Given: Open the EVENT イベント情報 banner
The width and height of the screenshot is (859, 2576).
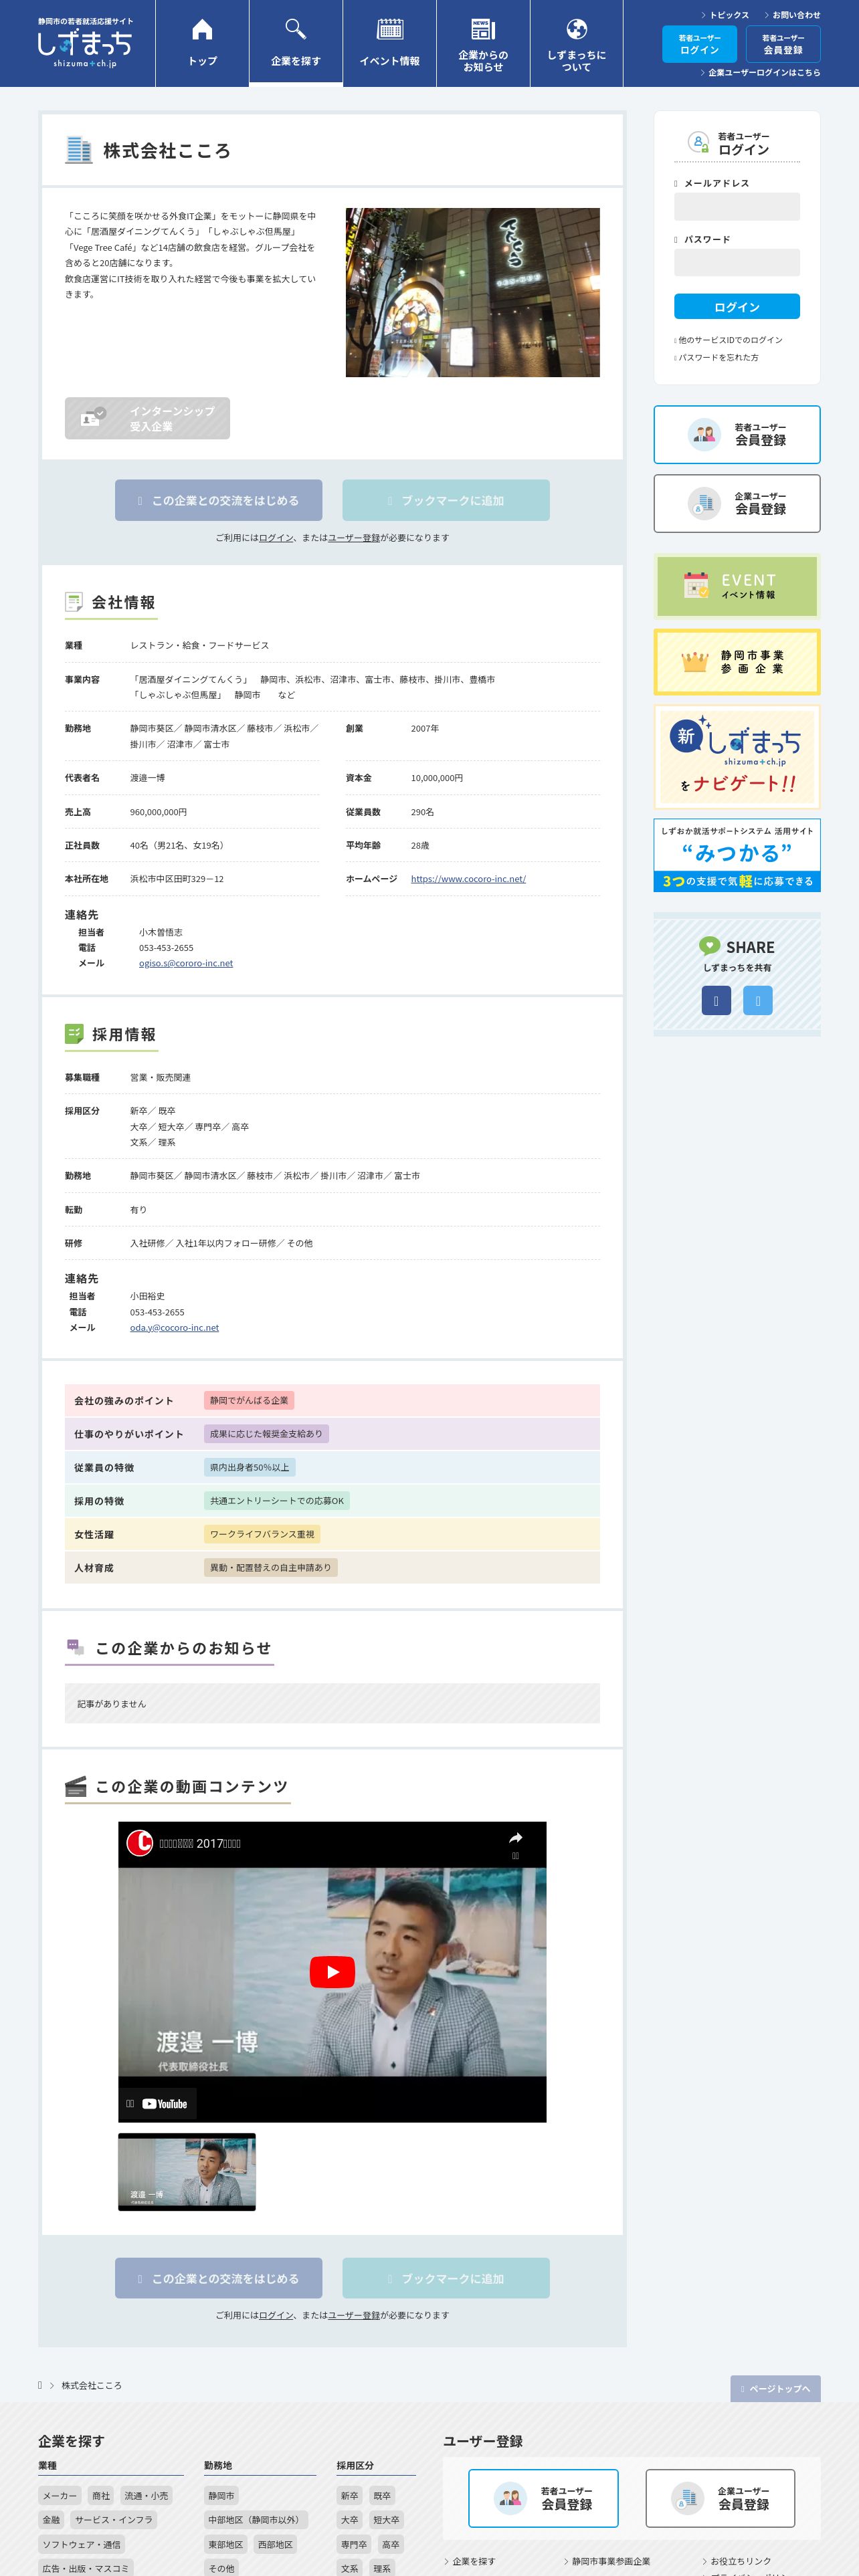Looking at the screenshot, I should pyautogui.click(x=737, y=586).
